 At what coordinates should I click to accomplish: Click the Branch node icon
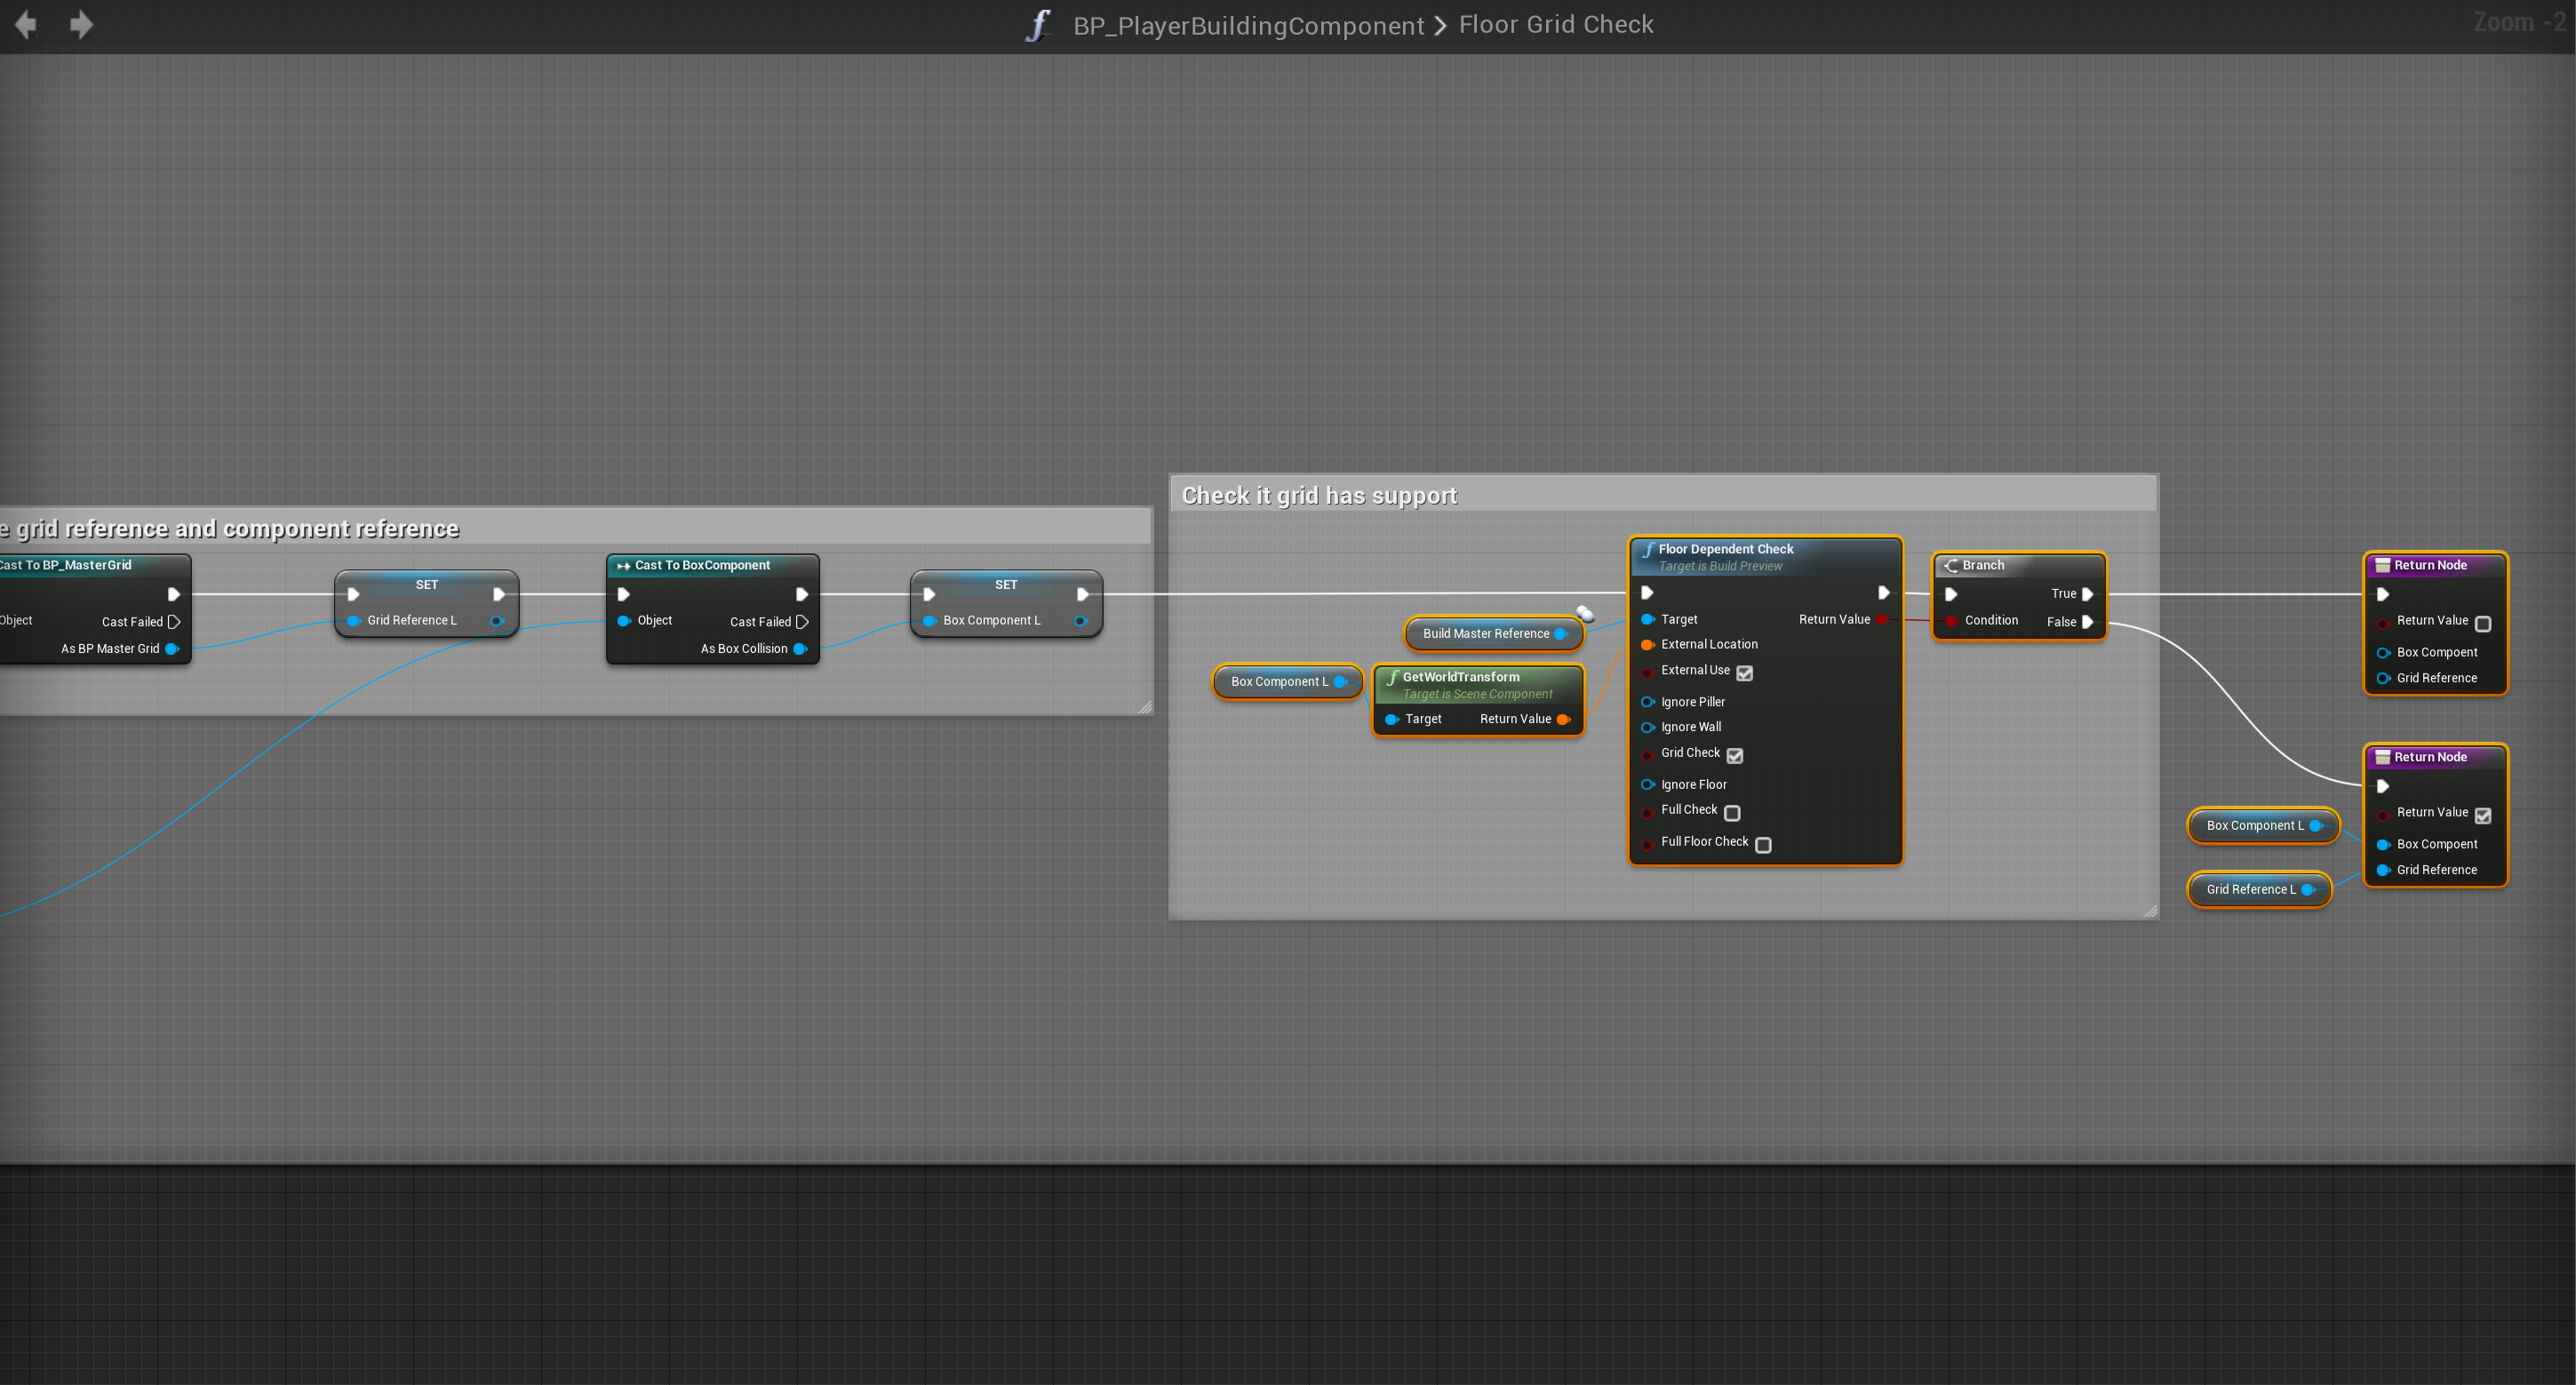tap(1950, 565)
